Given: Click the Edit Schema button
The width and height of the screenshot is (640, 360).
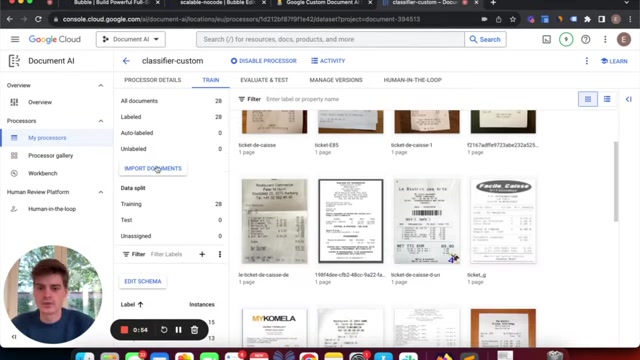Looking at the screenshot, I should point(143,281).
